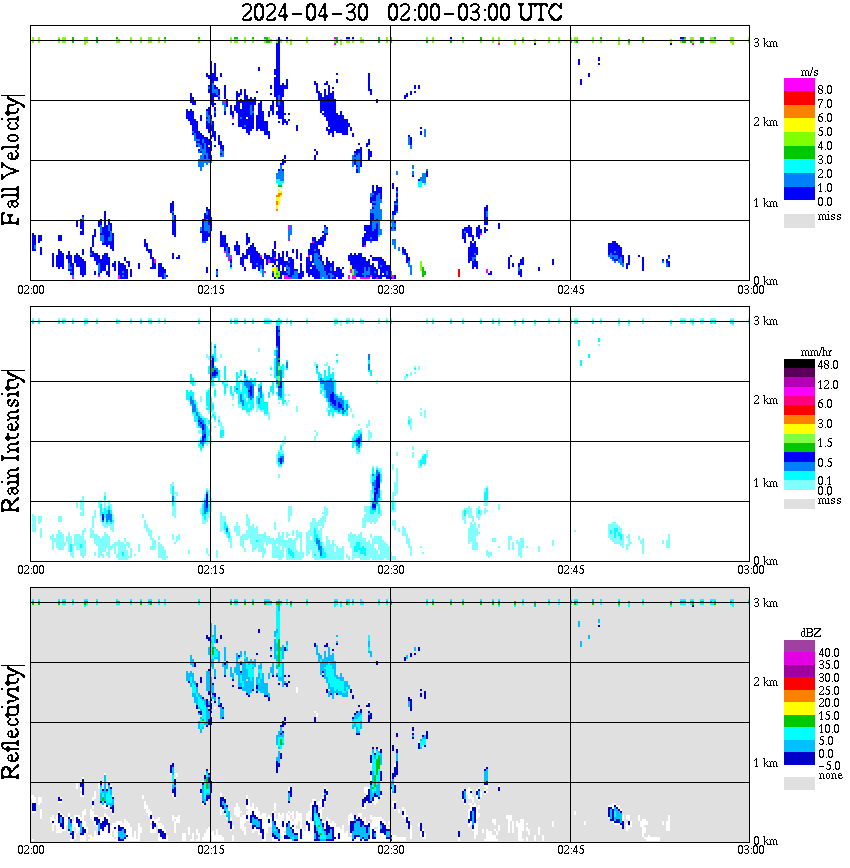Select the light green 4.0 swatch in m/s legend

(x=799, y=140)
